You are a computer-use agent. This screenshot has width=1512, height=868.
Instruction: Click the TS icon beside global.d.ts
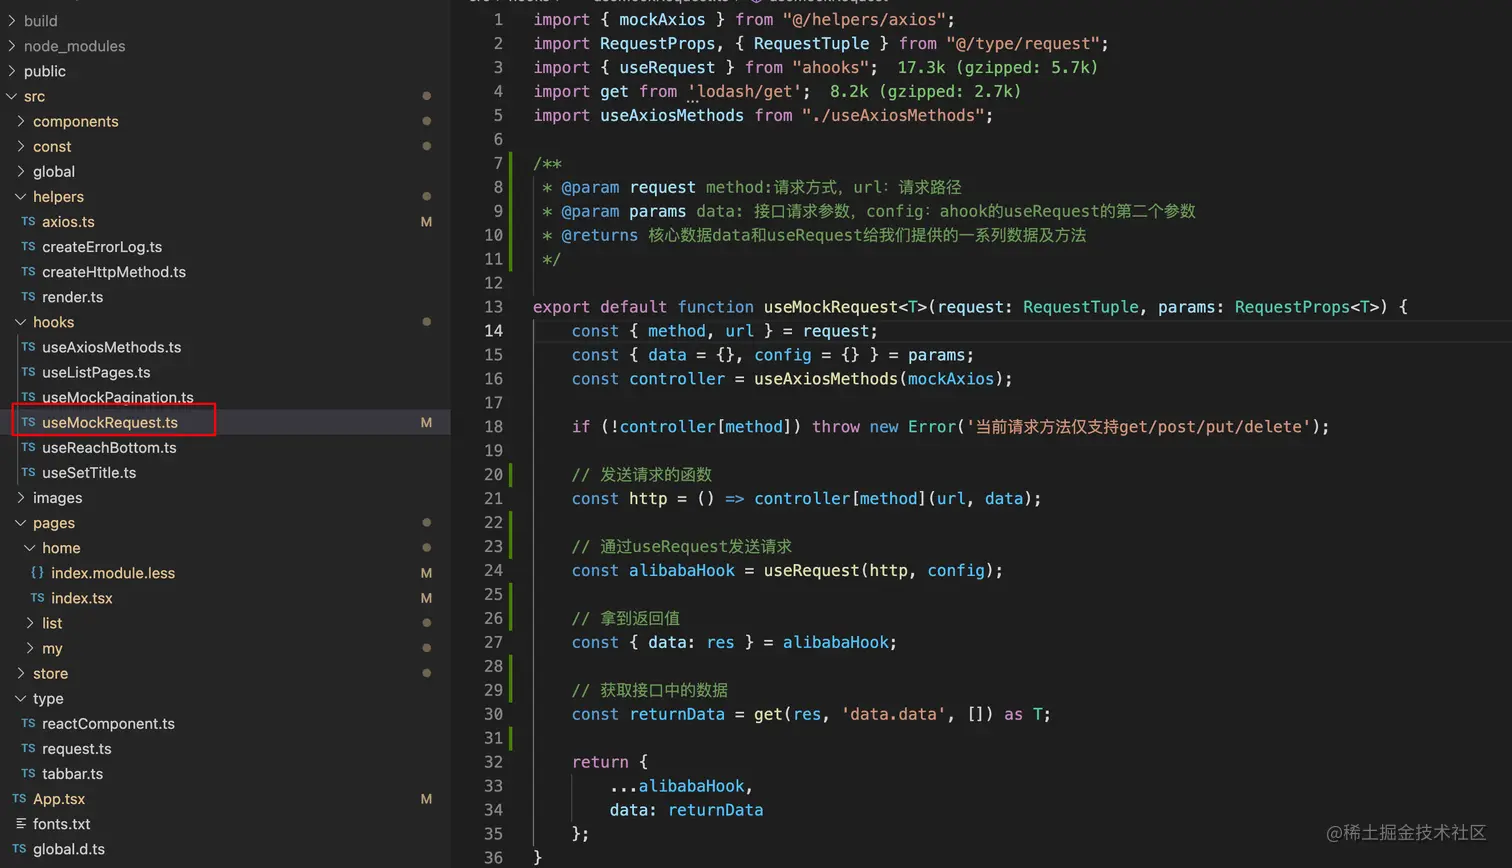pos(19,849)
